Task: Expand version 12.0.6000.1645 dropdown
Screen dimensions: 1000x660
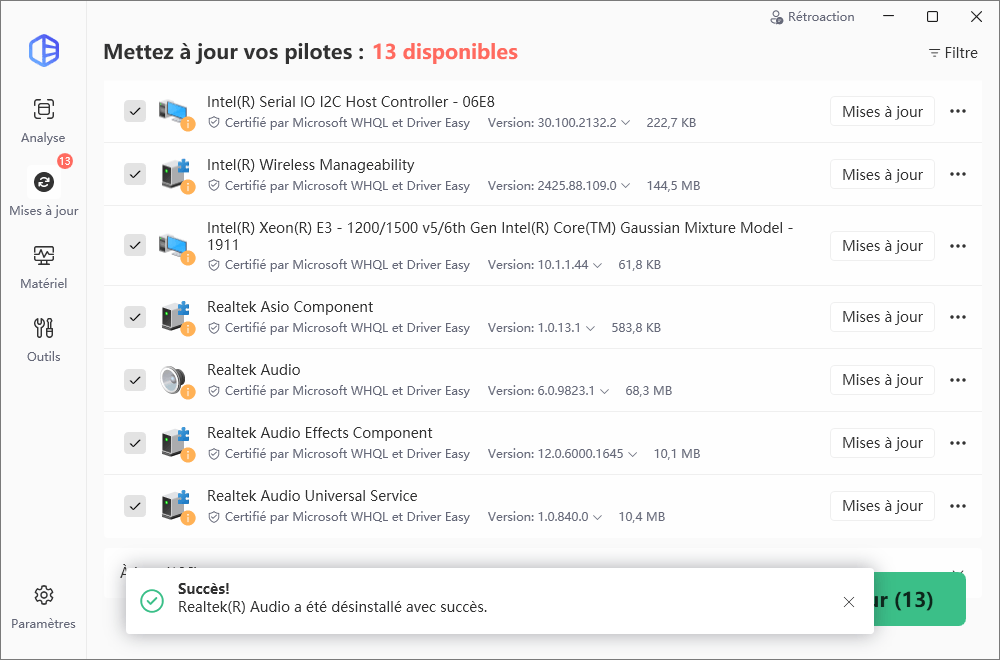Action: coord(633,455)
